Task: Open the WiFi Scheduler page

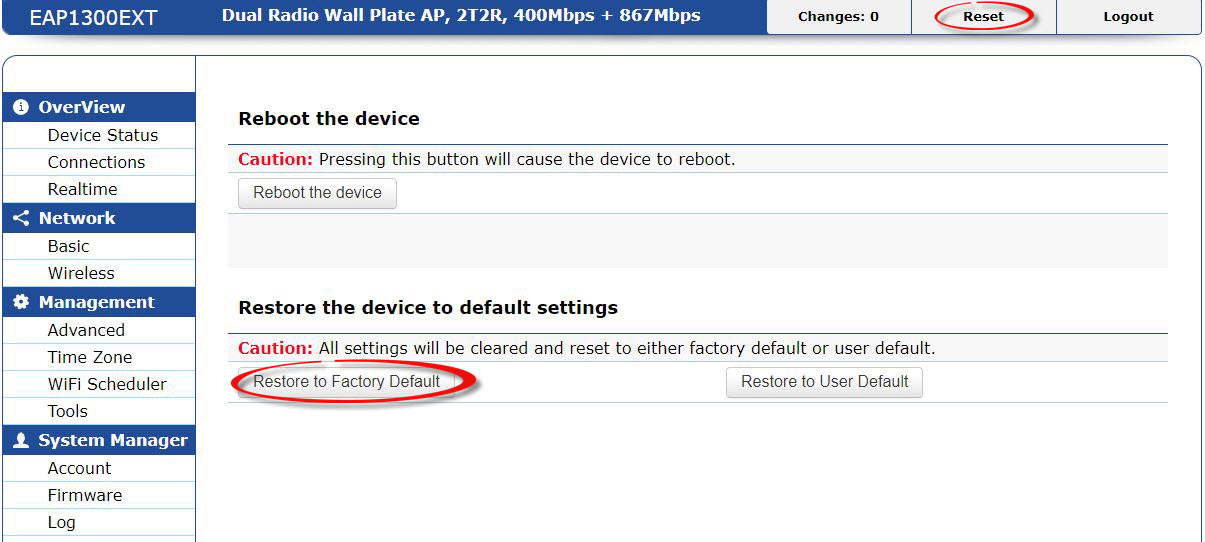Action: click(107, 384)
